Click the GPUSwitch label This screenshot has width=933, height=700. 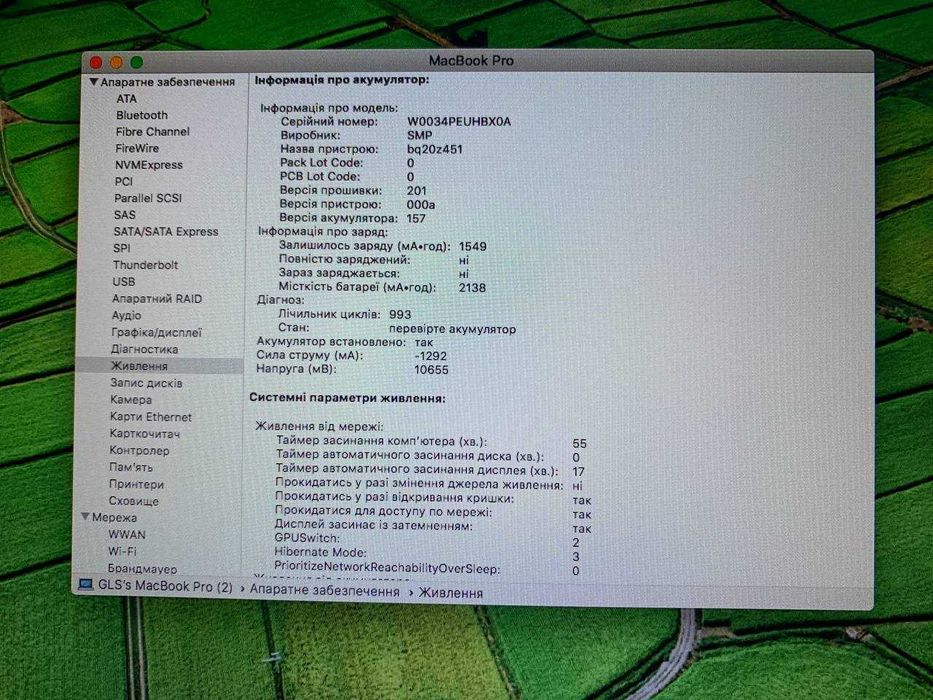point(307,538)
